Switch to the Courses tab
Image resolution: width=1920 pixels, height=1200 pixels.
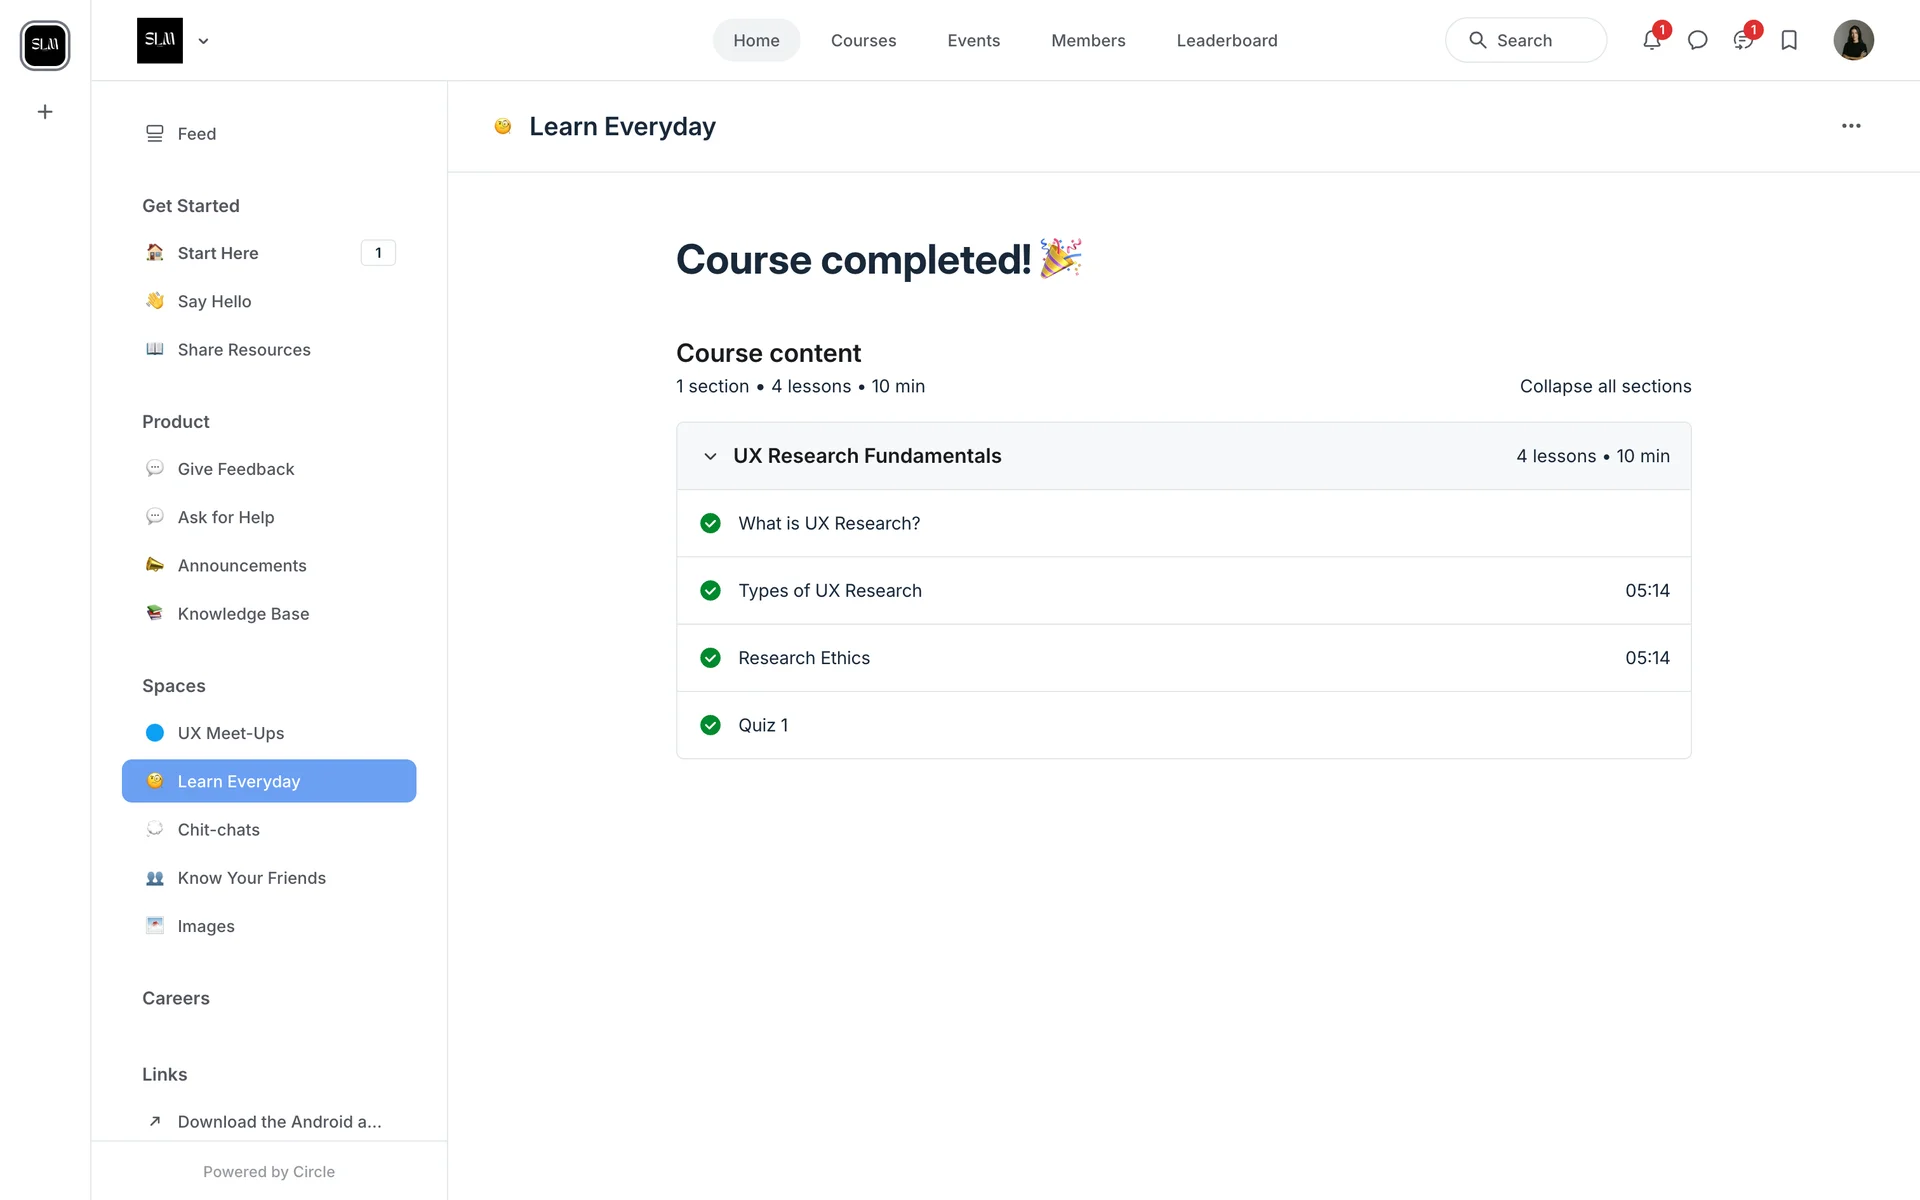pos(863,41)
